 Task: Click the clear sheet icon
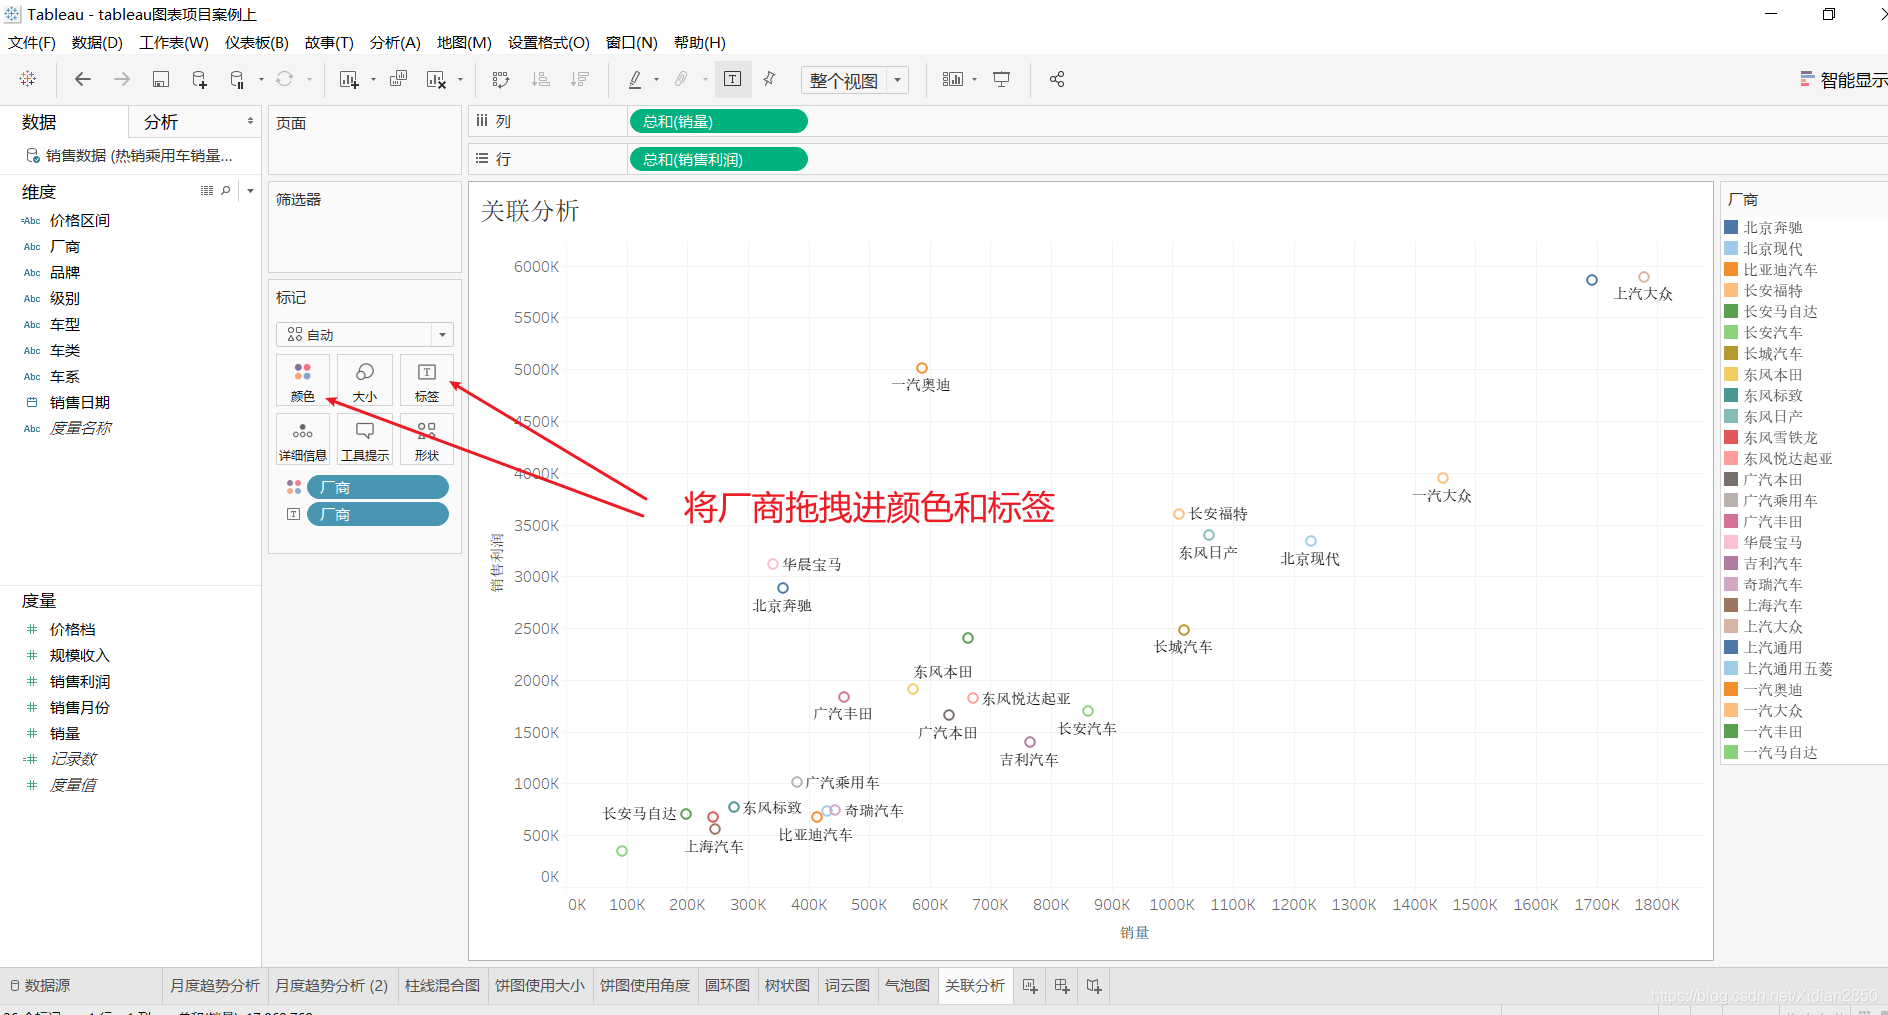(x=436, y=79)
